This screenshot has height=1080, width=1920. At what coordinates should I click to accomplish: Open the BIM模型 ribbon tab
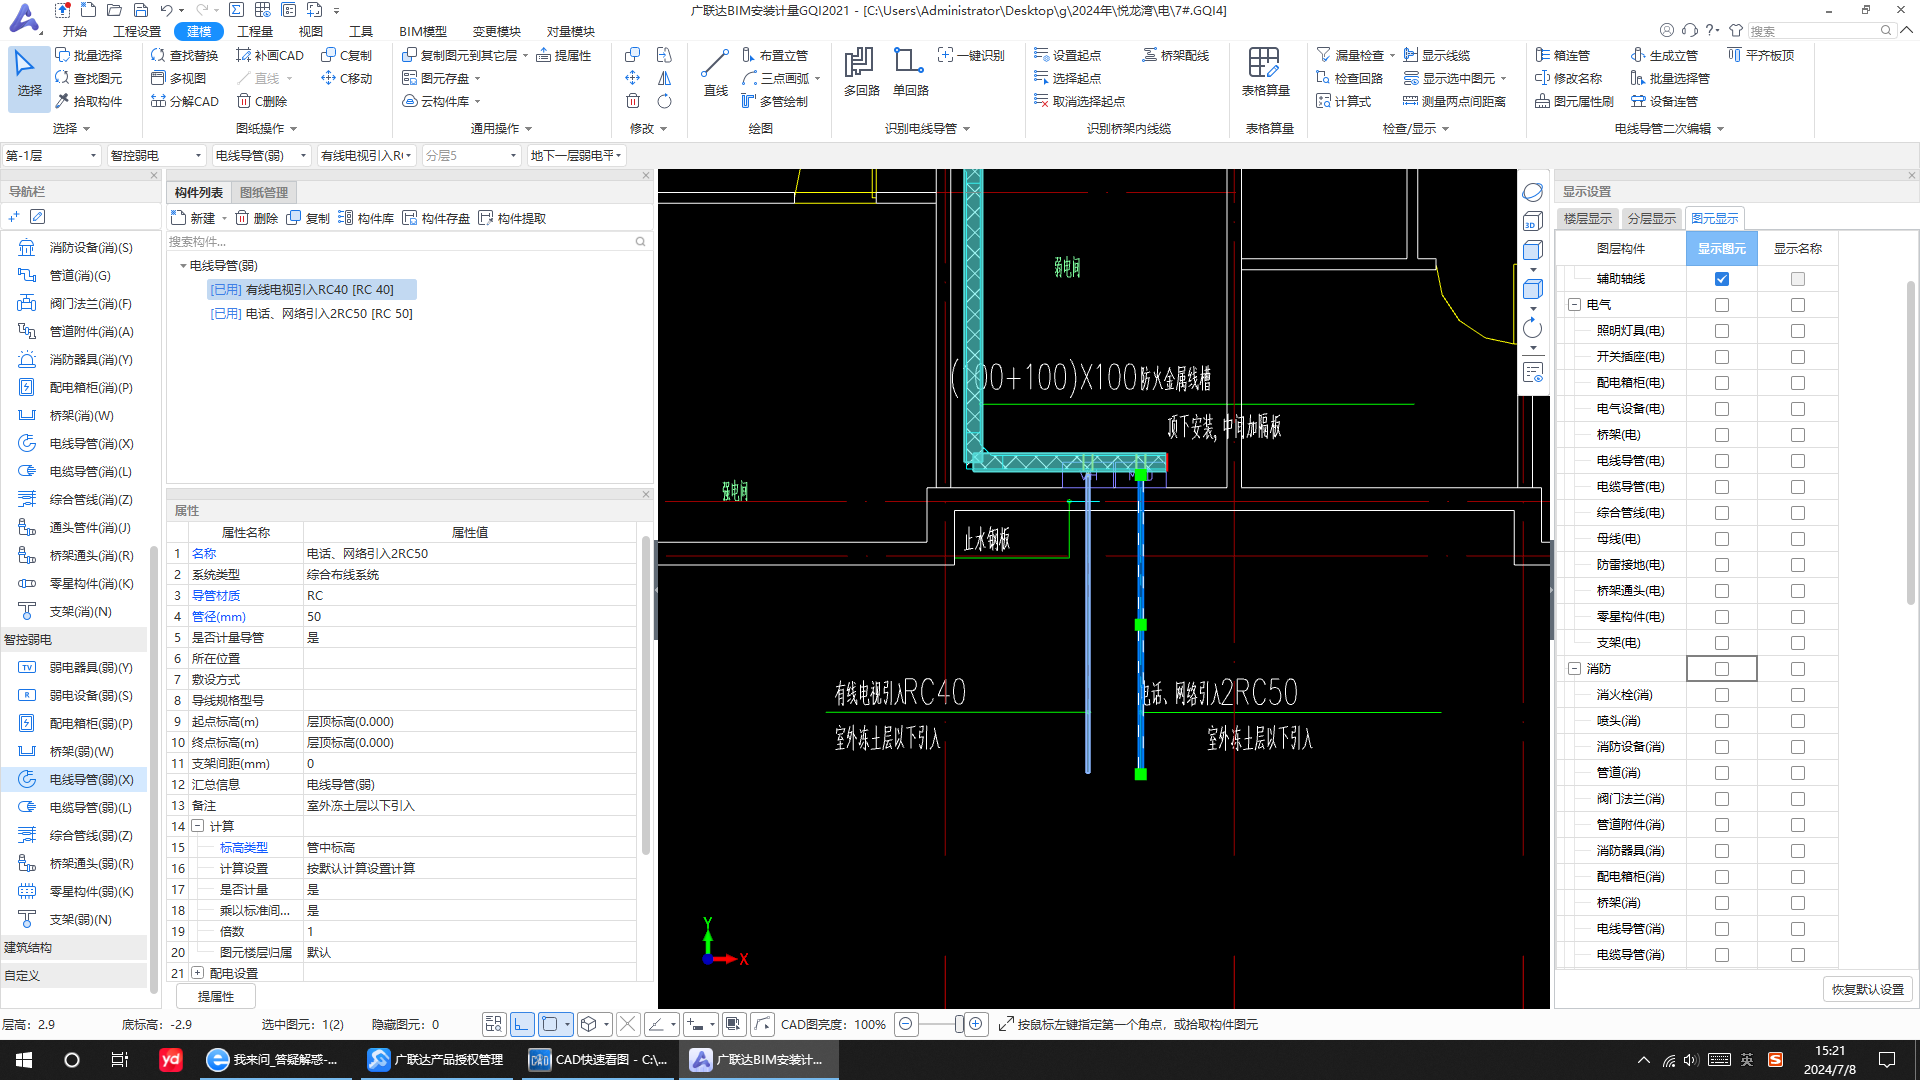(423, 31)
